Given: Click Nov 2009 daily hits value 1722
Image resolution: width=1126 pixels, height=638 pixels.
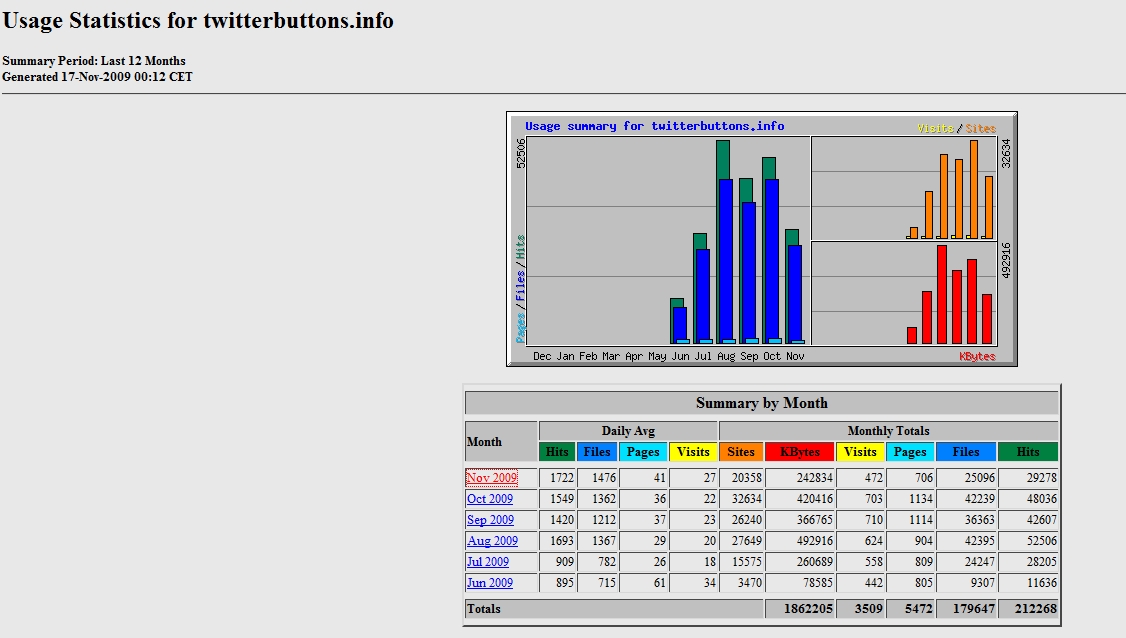Looking at the screenshot, I should coord(562,478).
